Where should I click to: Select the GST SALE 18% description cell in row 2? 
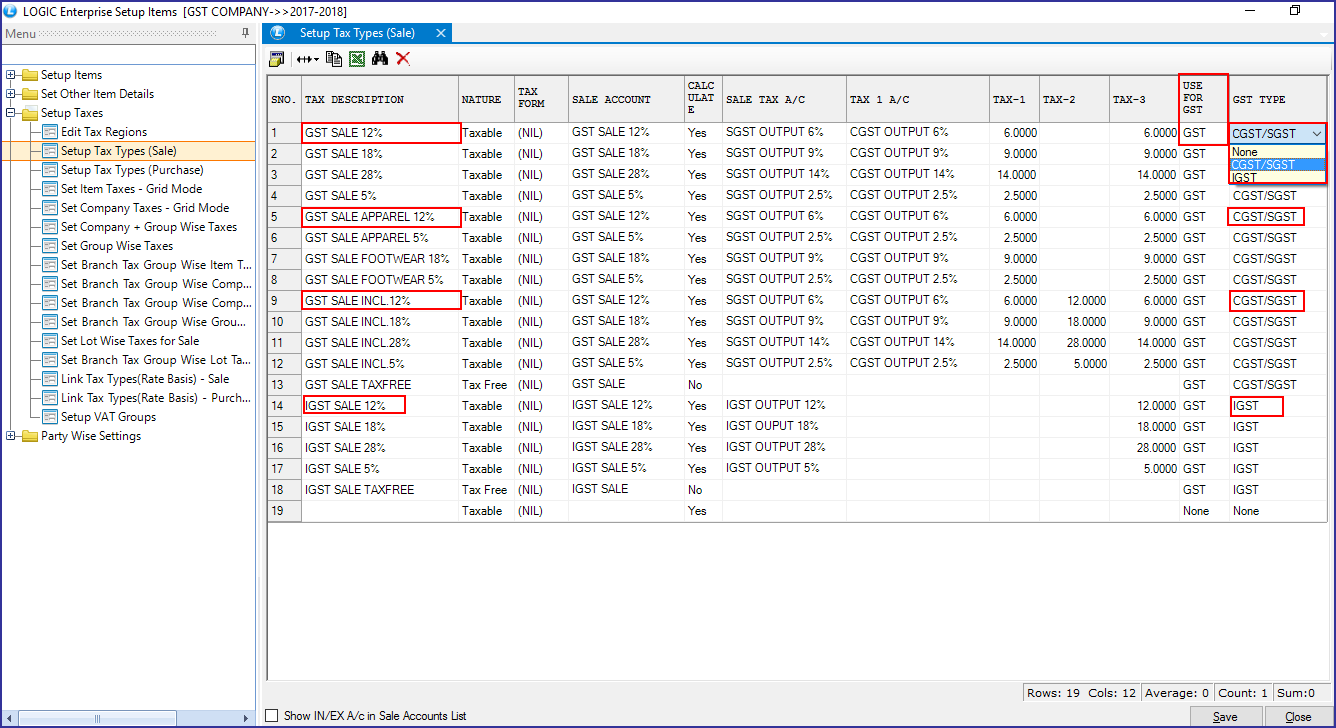pyautogui.click(x=379, y=154)
